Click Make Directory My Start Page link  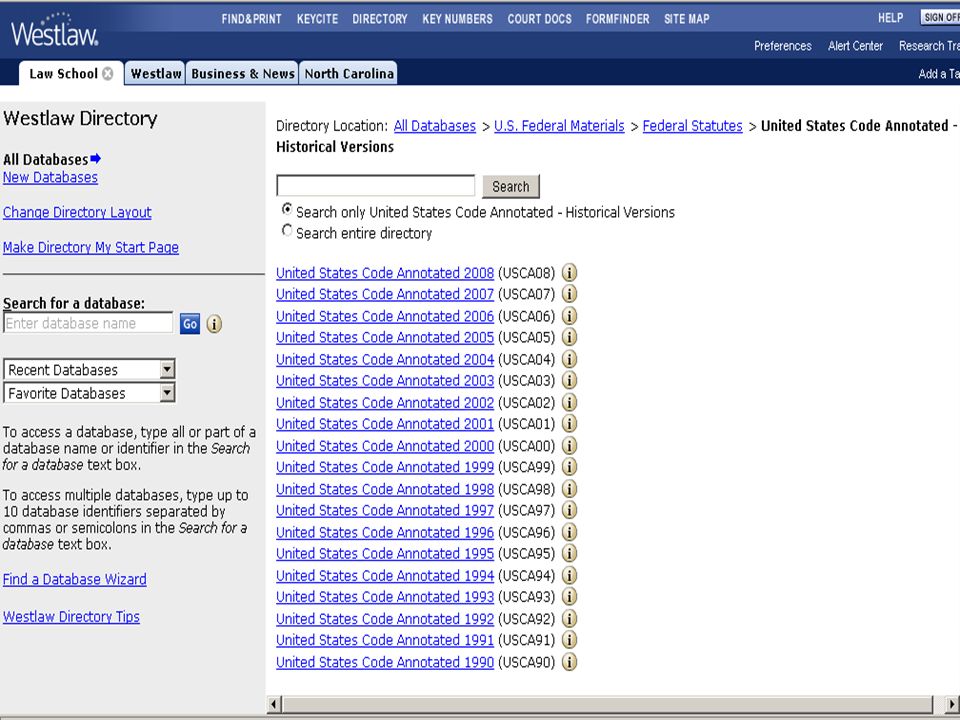(x=91, y=247)
